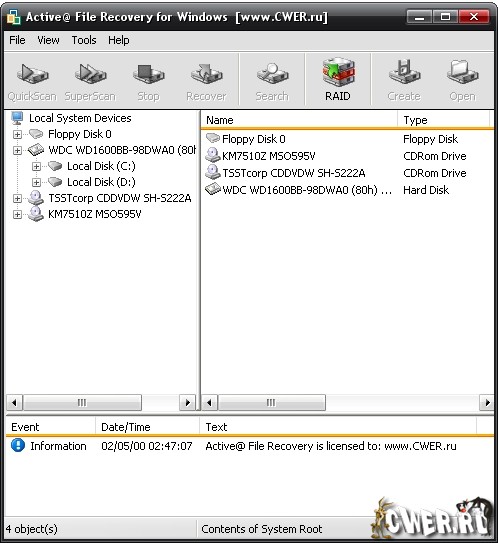Open the Tools menu
498x543 pixels.
pos(84,40)
